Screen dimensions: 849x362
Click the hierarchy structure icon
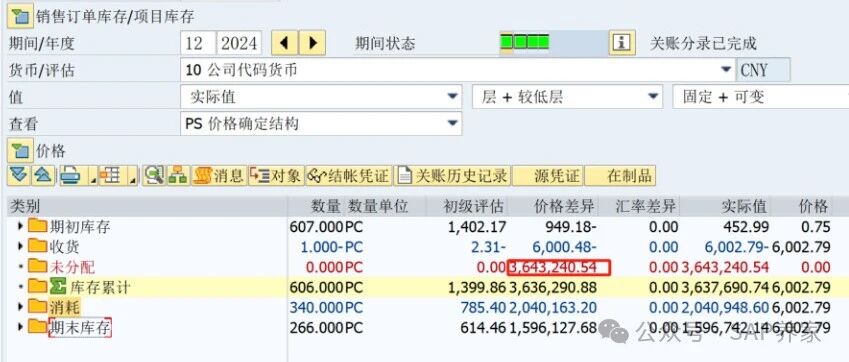coord(178,175)
